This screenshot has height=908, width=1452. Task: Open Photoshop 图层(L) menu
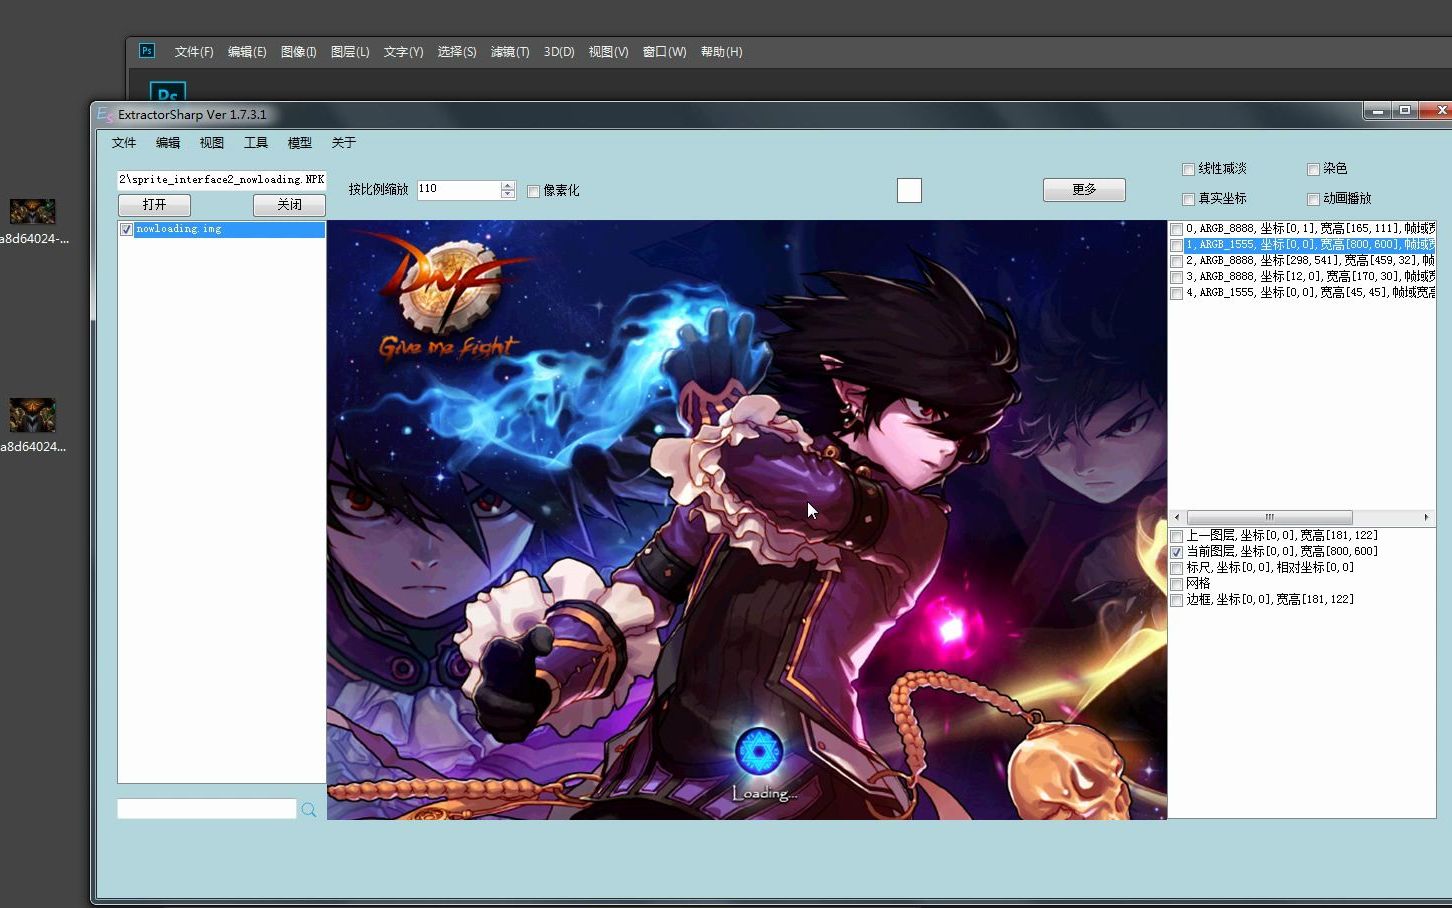[x=350, y=52]
